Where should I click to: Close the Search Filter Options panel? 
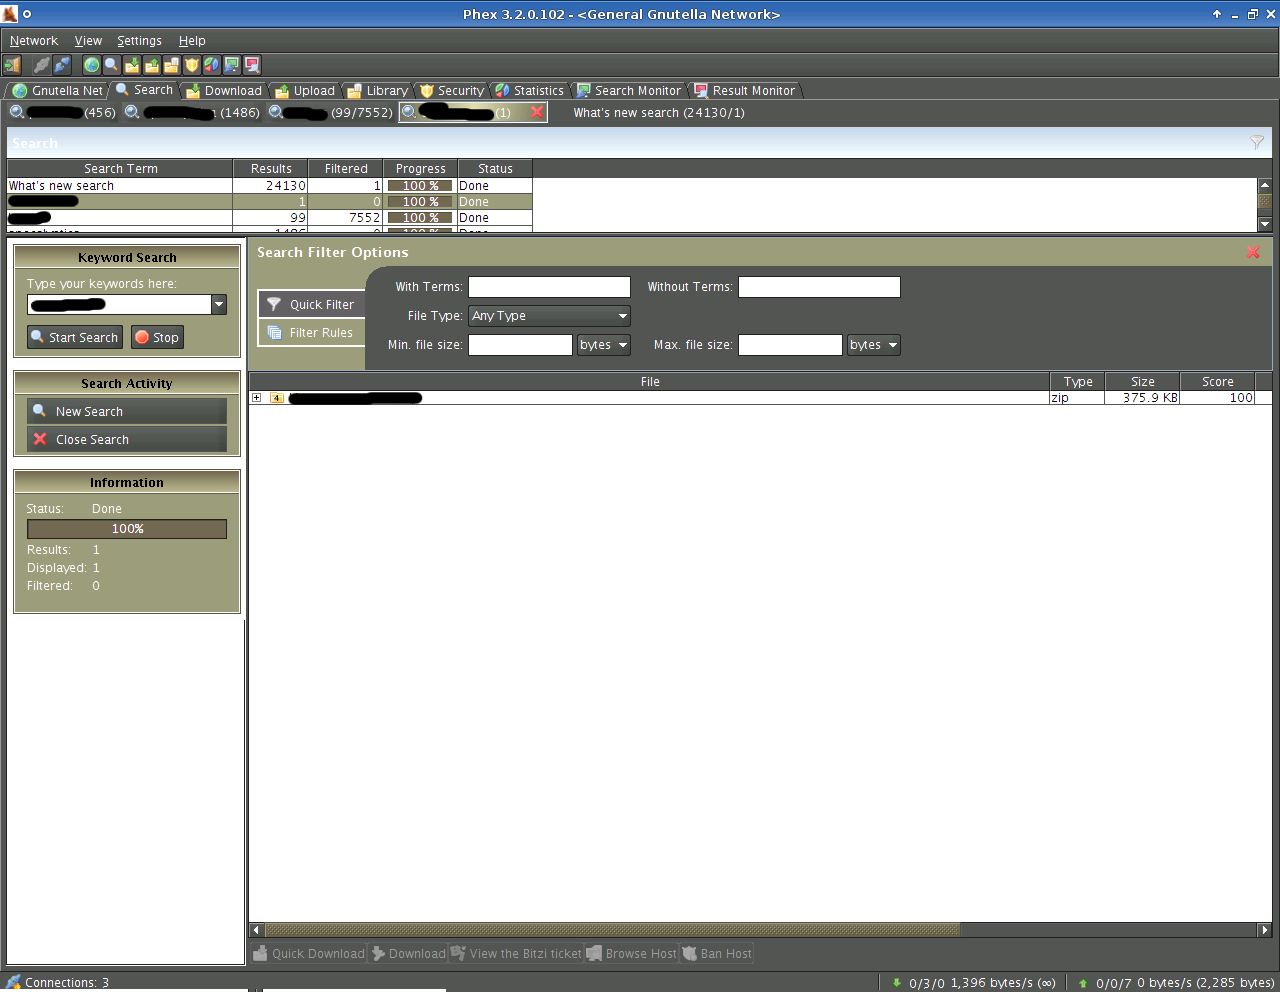[x=1253, y=252]
